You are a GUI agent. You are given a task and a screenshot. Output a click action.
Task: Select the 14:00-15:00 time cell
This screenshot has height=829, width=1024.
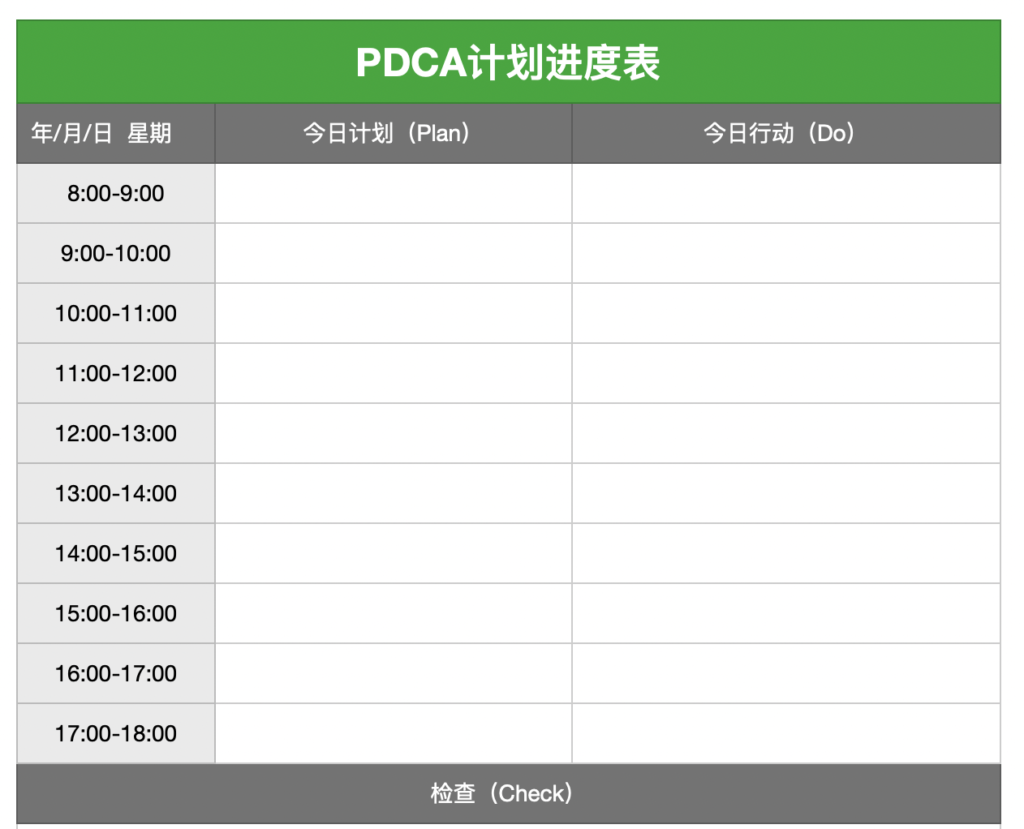pyautogui.click(x=115, y=553)
